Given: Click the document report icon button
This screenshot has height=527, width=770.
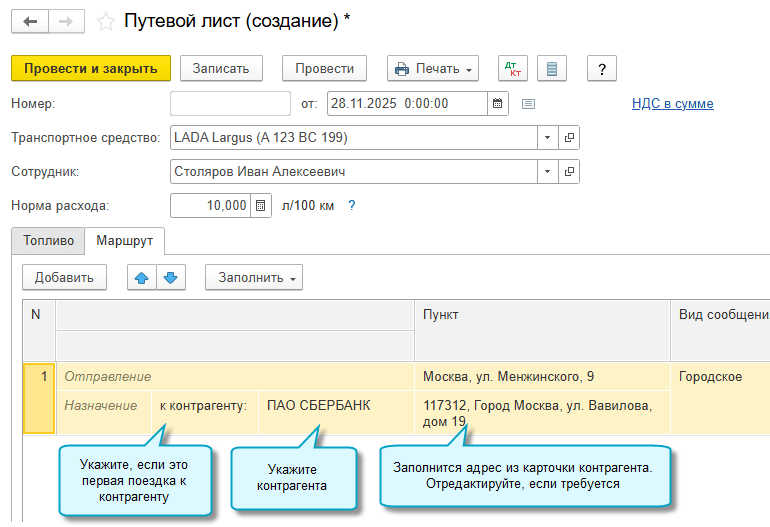Looking at the screenshot, I should point(552,68).
